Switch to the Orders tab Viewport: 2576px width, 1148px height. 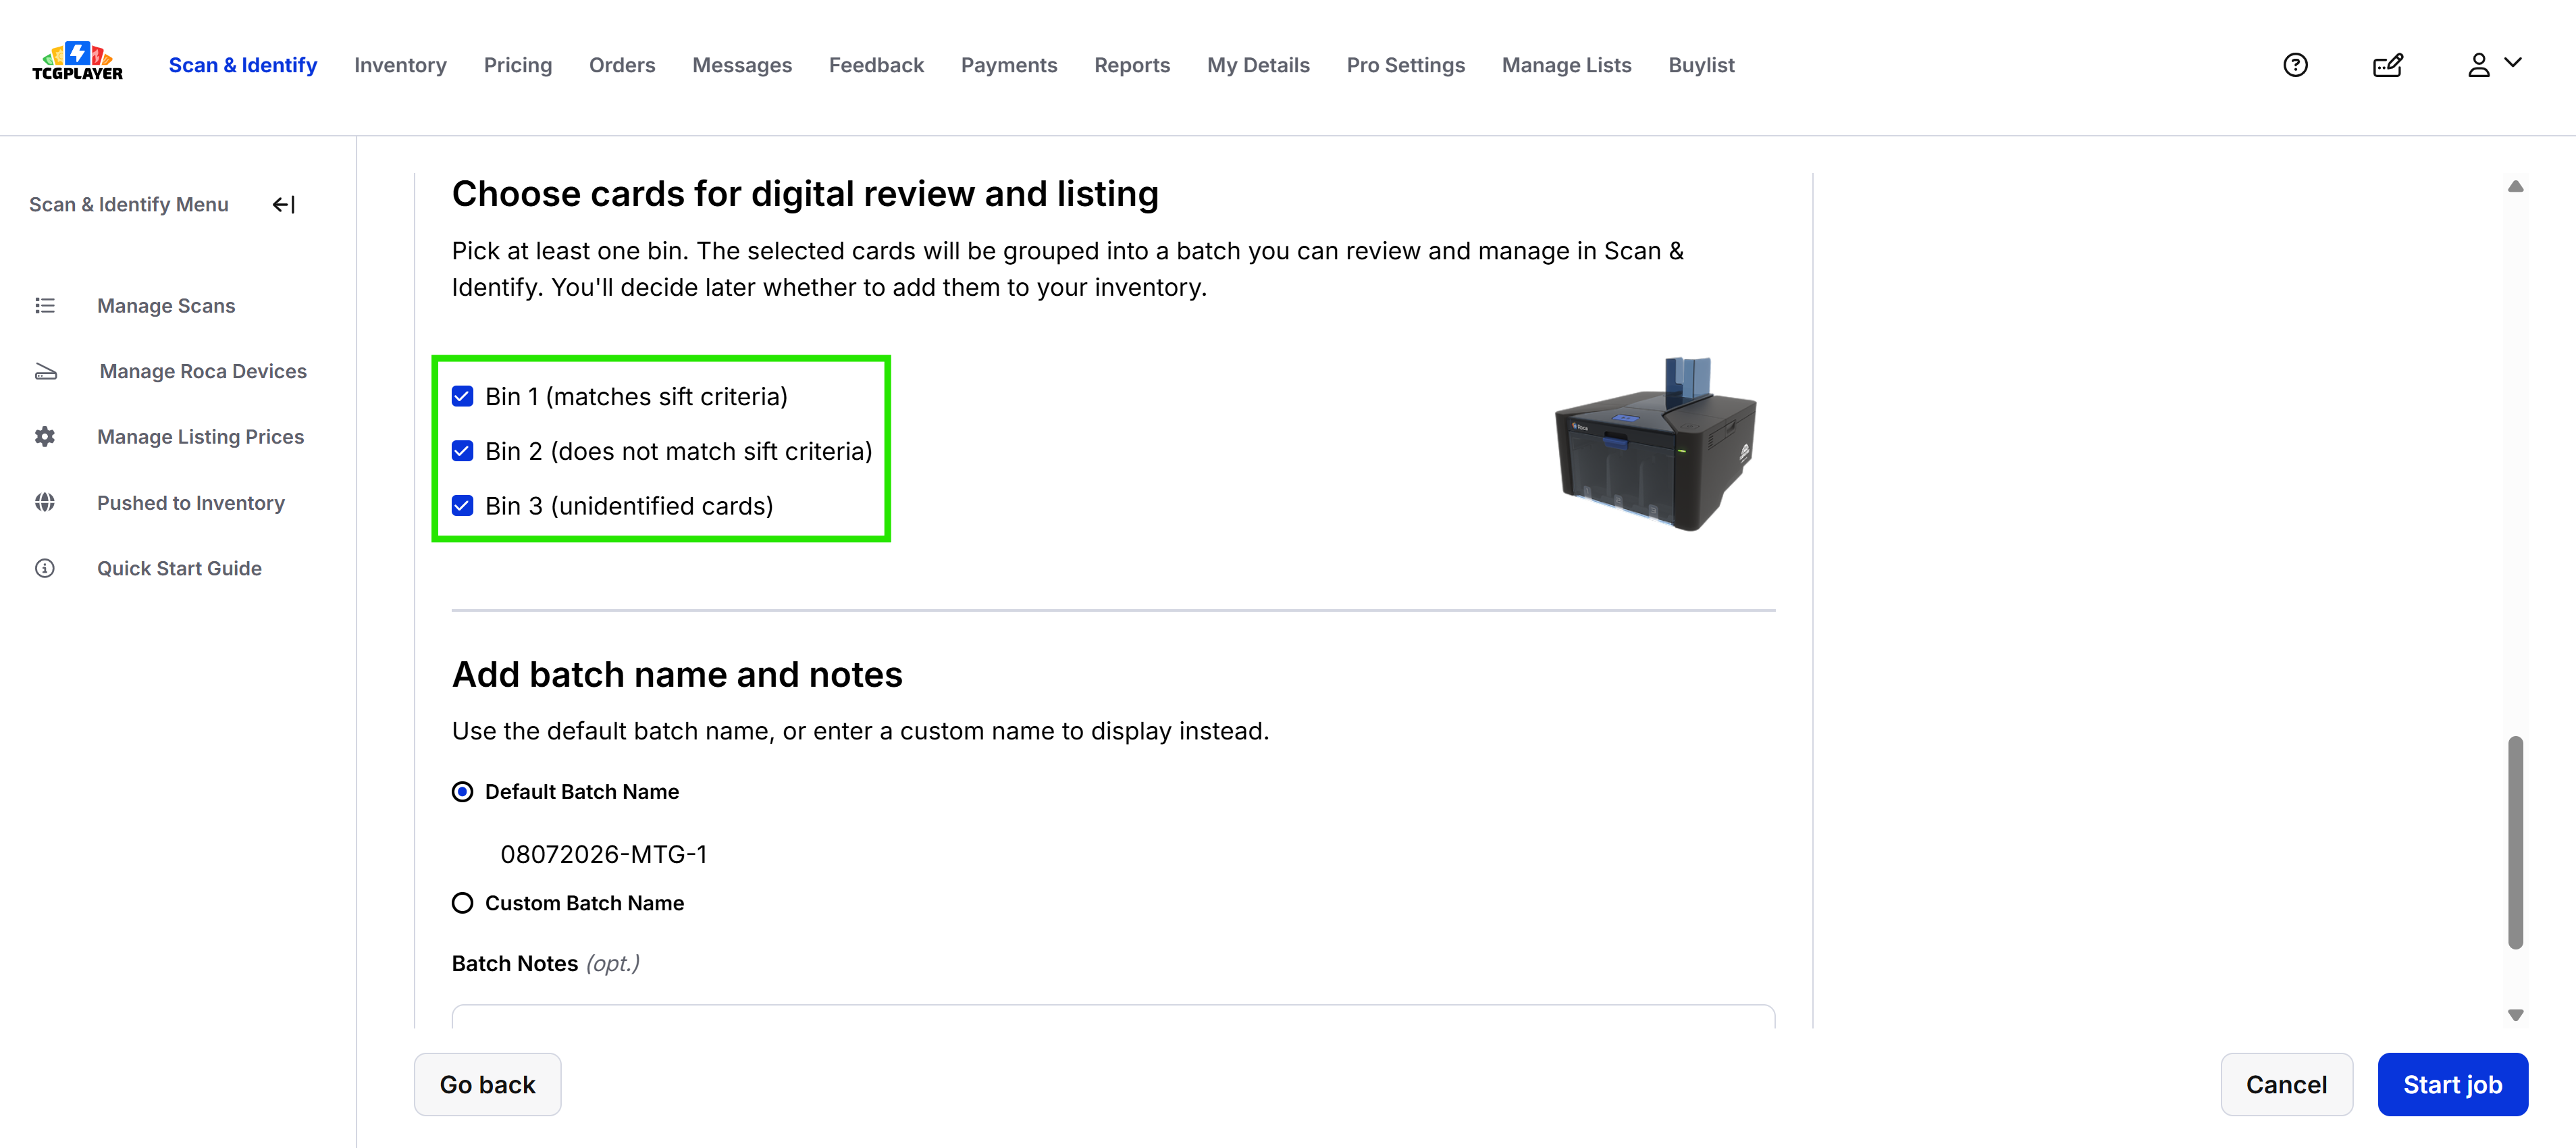pos(622,65)
